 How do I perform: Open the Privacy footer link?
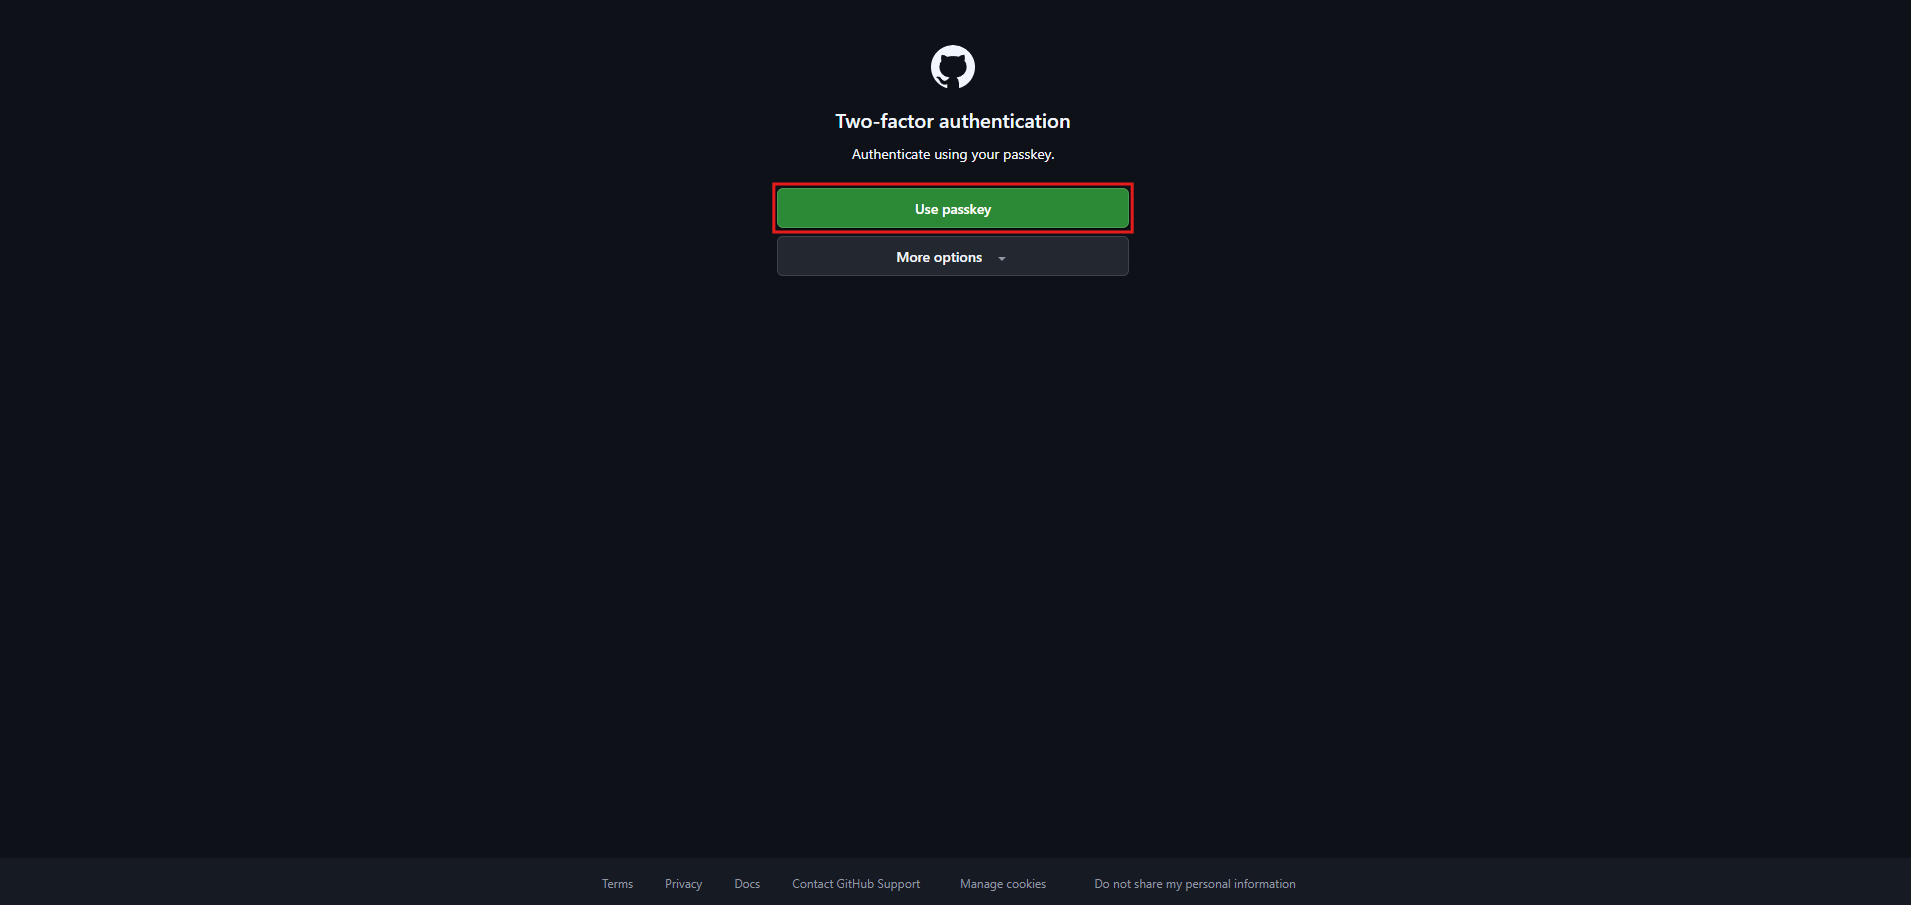(x=683, y=884)
